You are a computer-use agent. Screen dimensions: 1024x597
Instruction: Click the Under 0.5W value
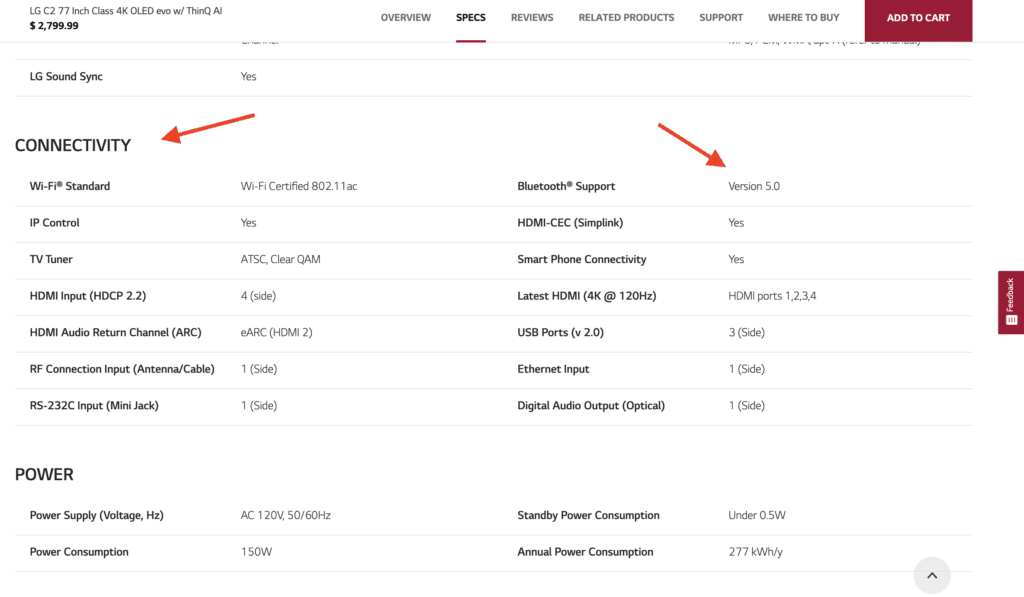click(757, 515)
